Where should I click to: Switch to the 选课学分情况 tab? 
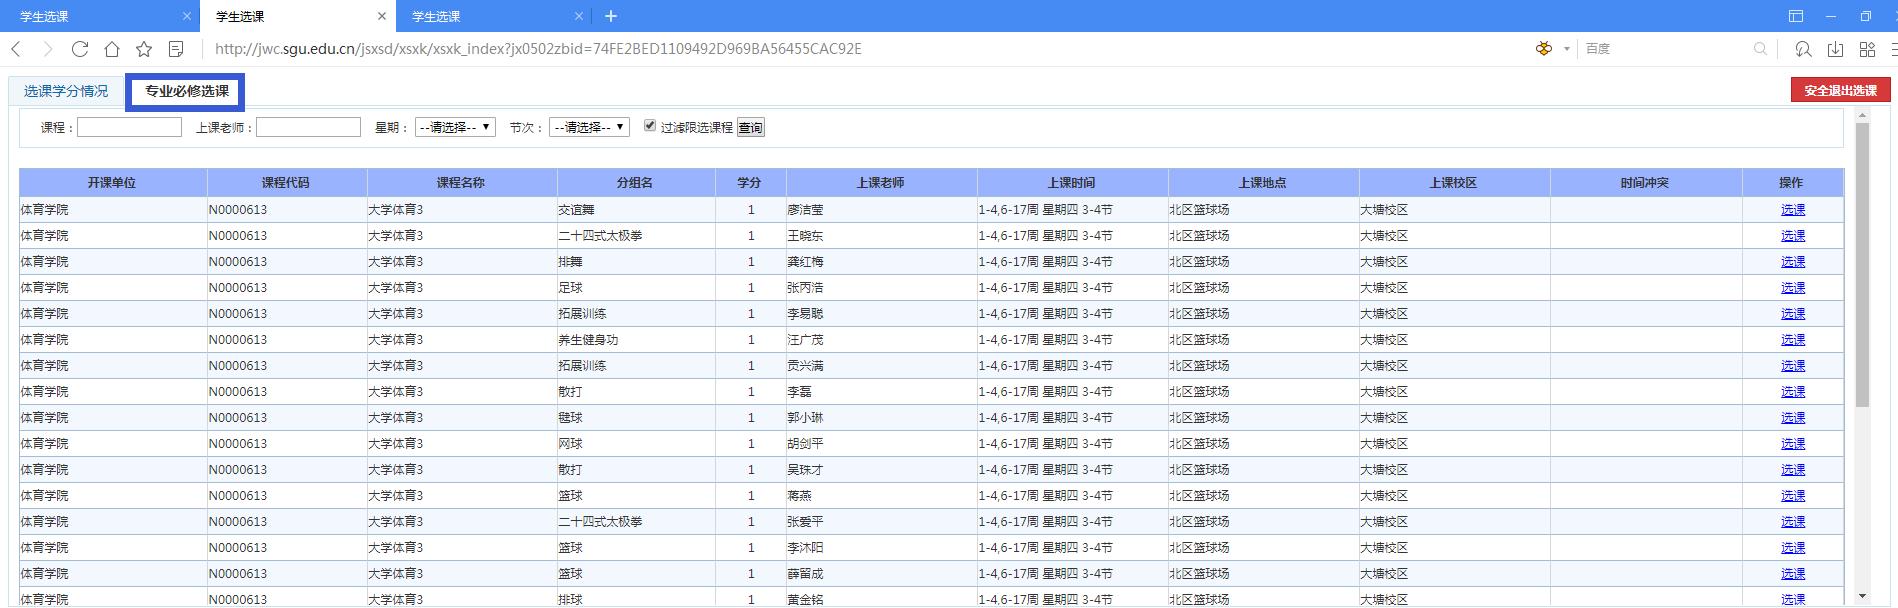coord(66,91)
